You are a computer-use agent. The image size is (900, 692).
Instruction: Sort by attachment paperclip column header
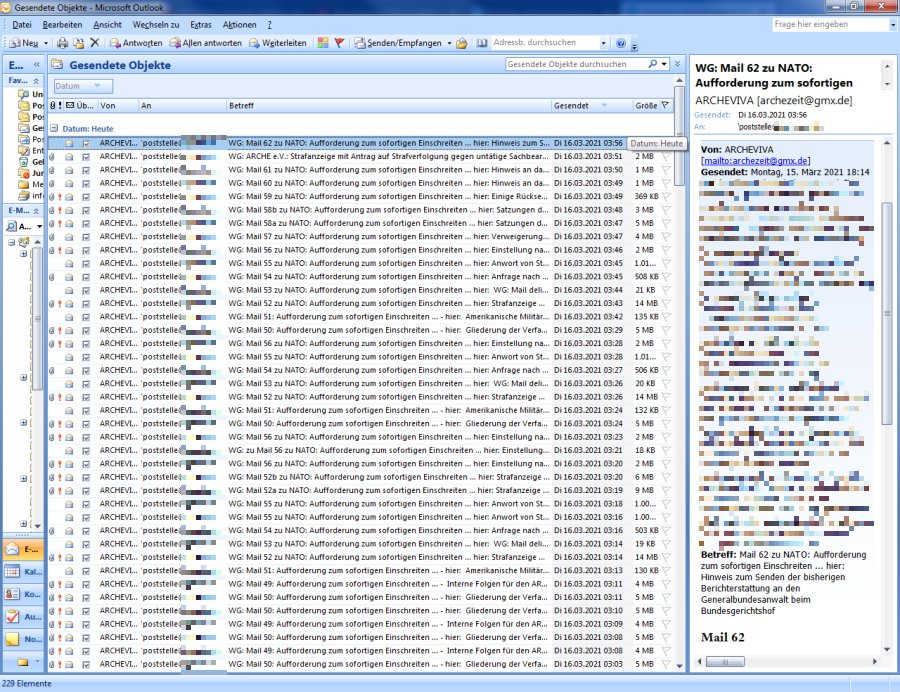point(52,106)
